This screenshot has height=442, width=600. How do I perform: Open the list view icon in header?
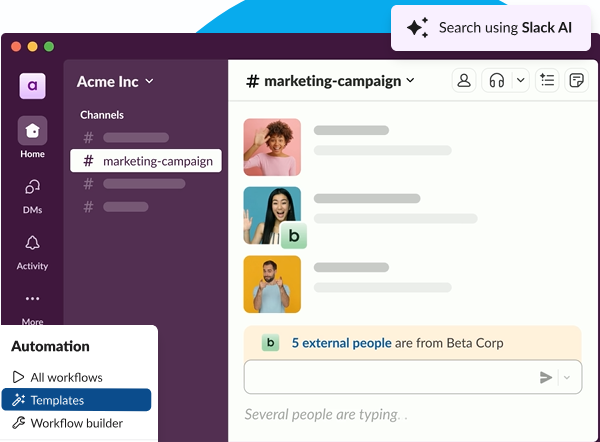[547, 80]
